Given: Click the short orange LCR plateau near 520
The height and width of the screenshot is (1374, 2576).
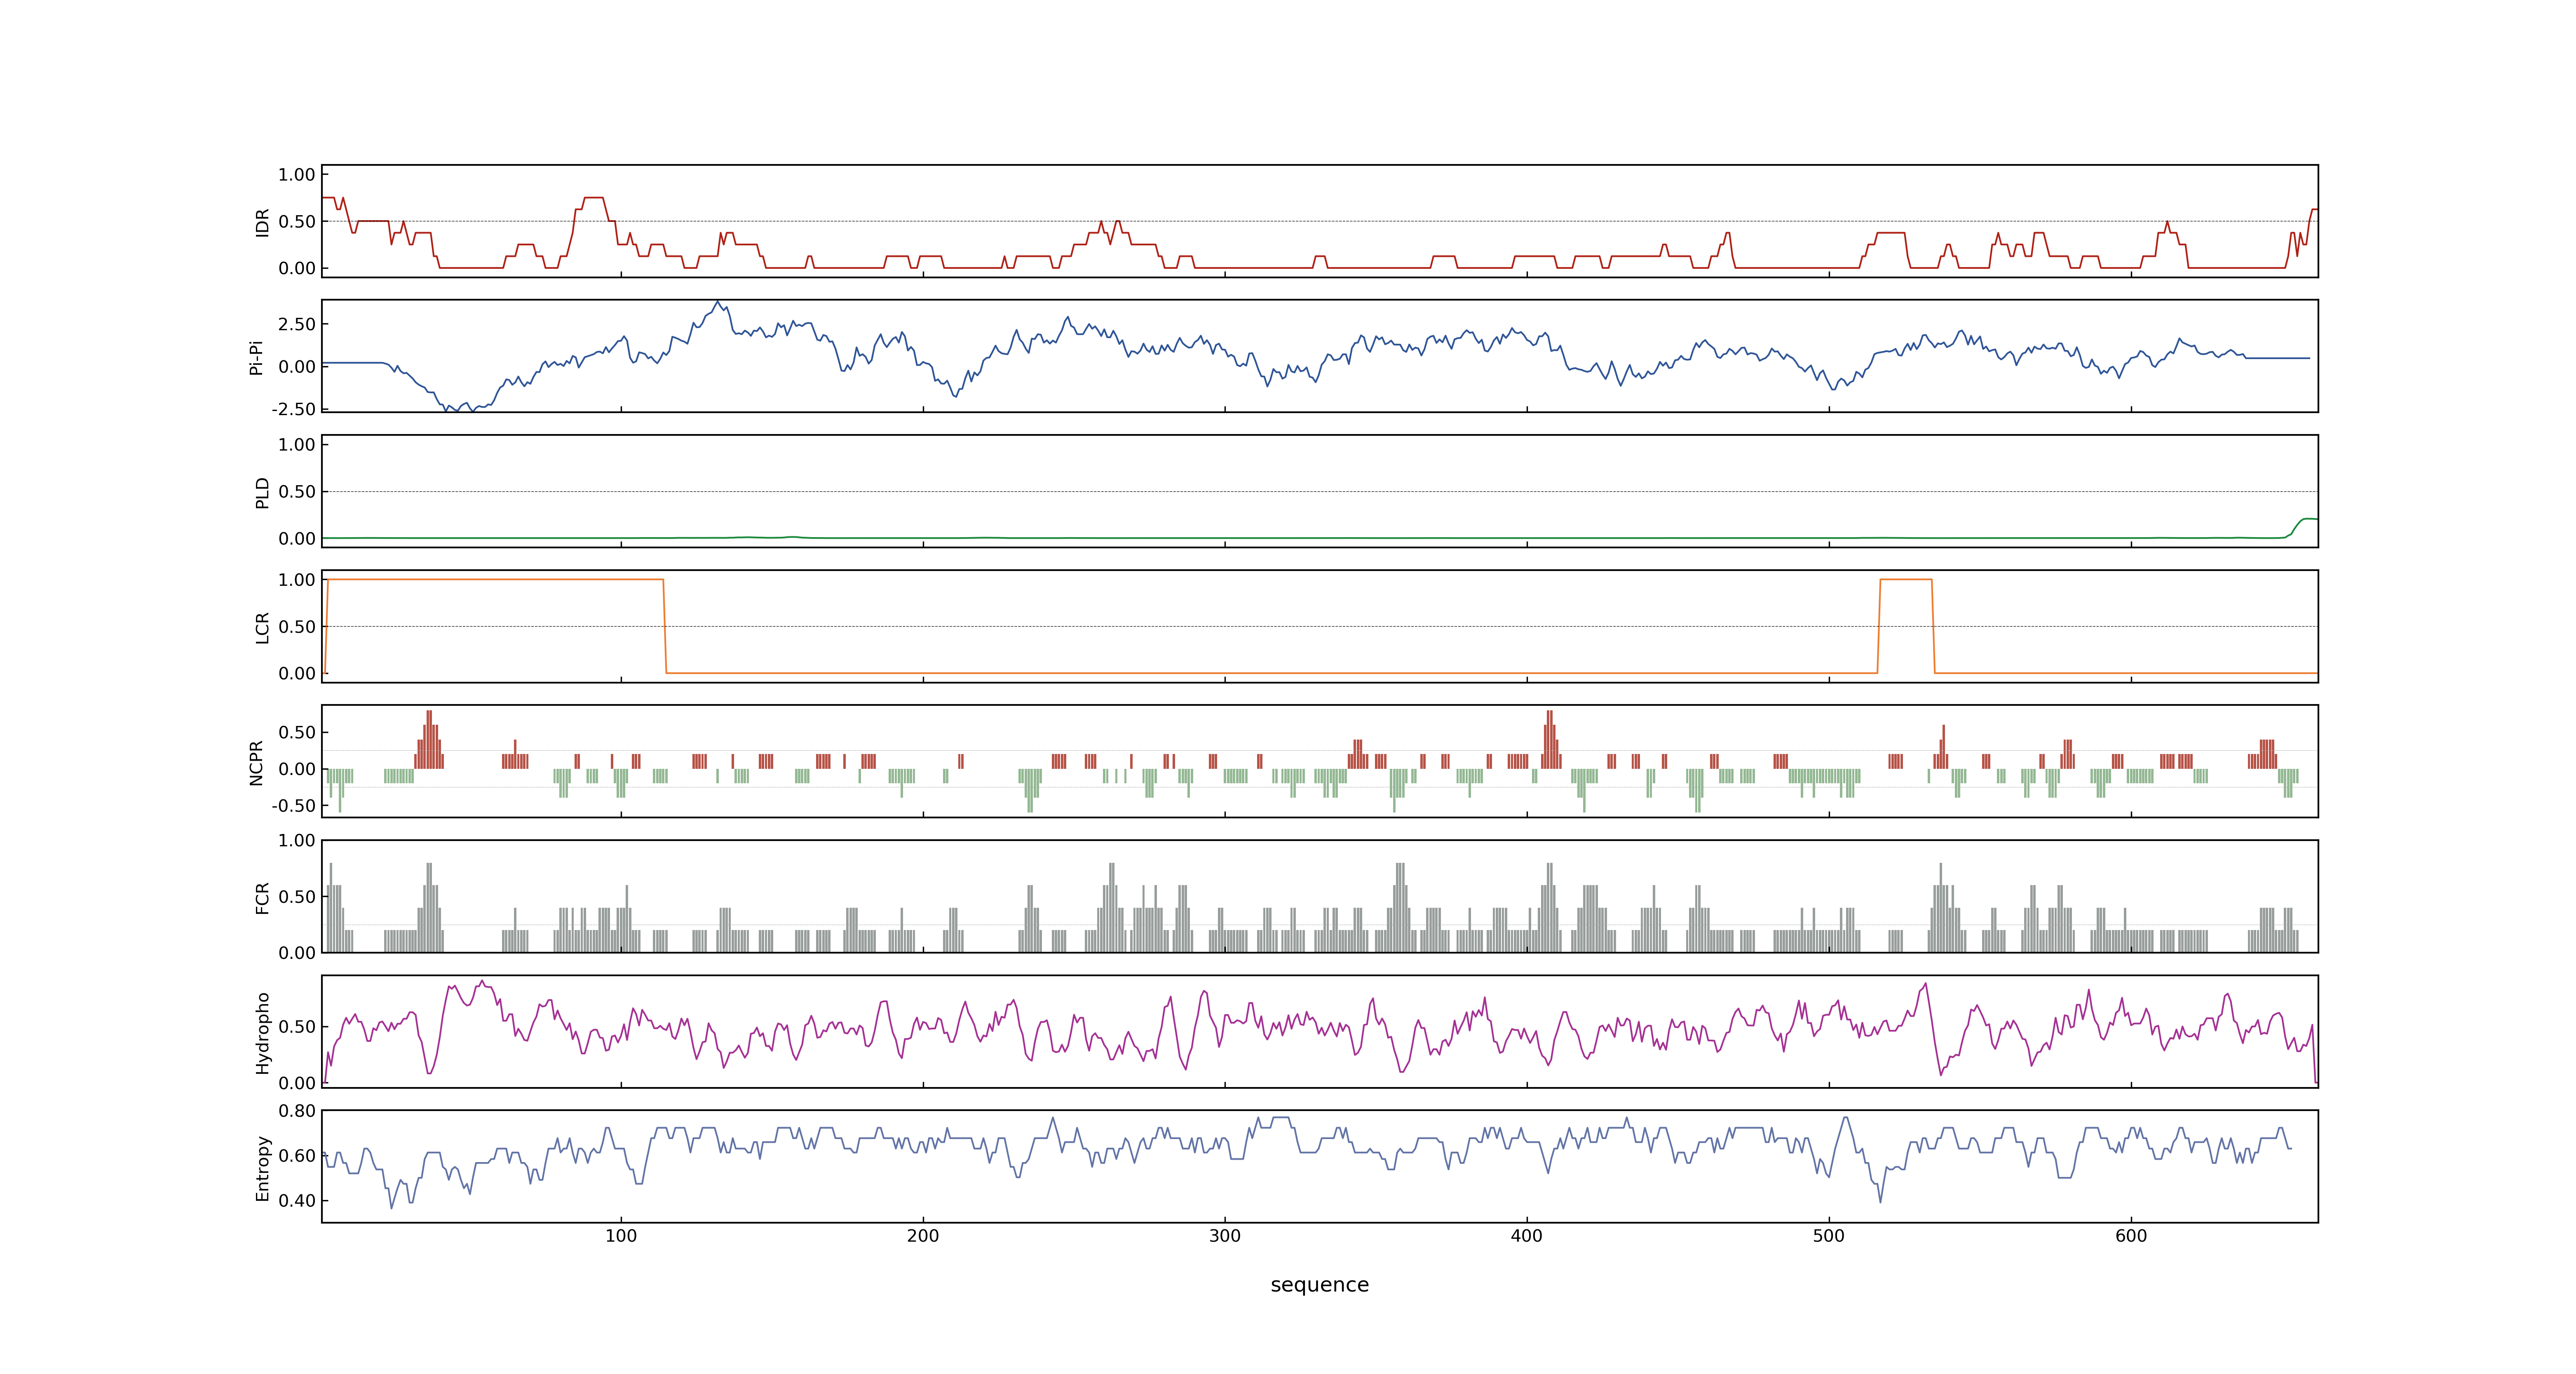Looking at the screenshot, I should coord(1906,580).
